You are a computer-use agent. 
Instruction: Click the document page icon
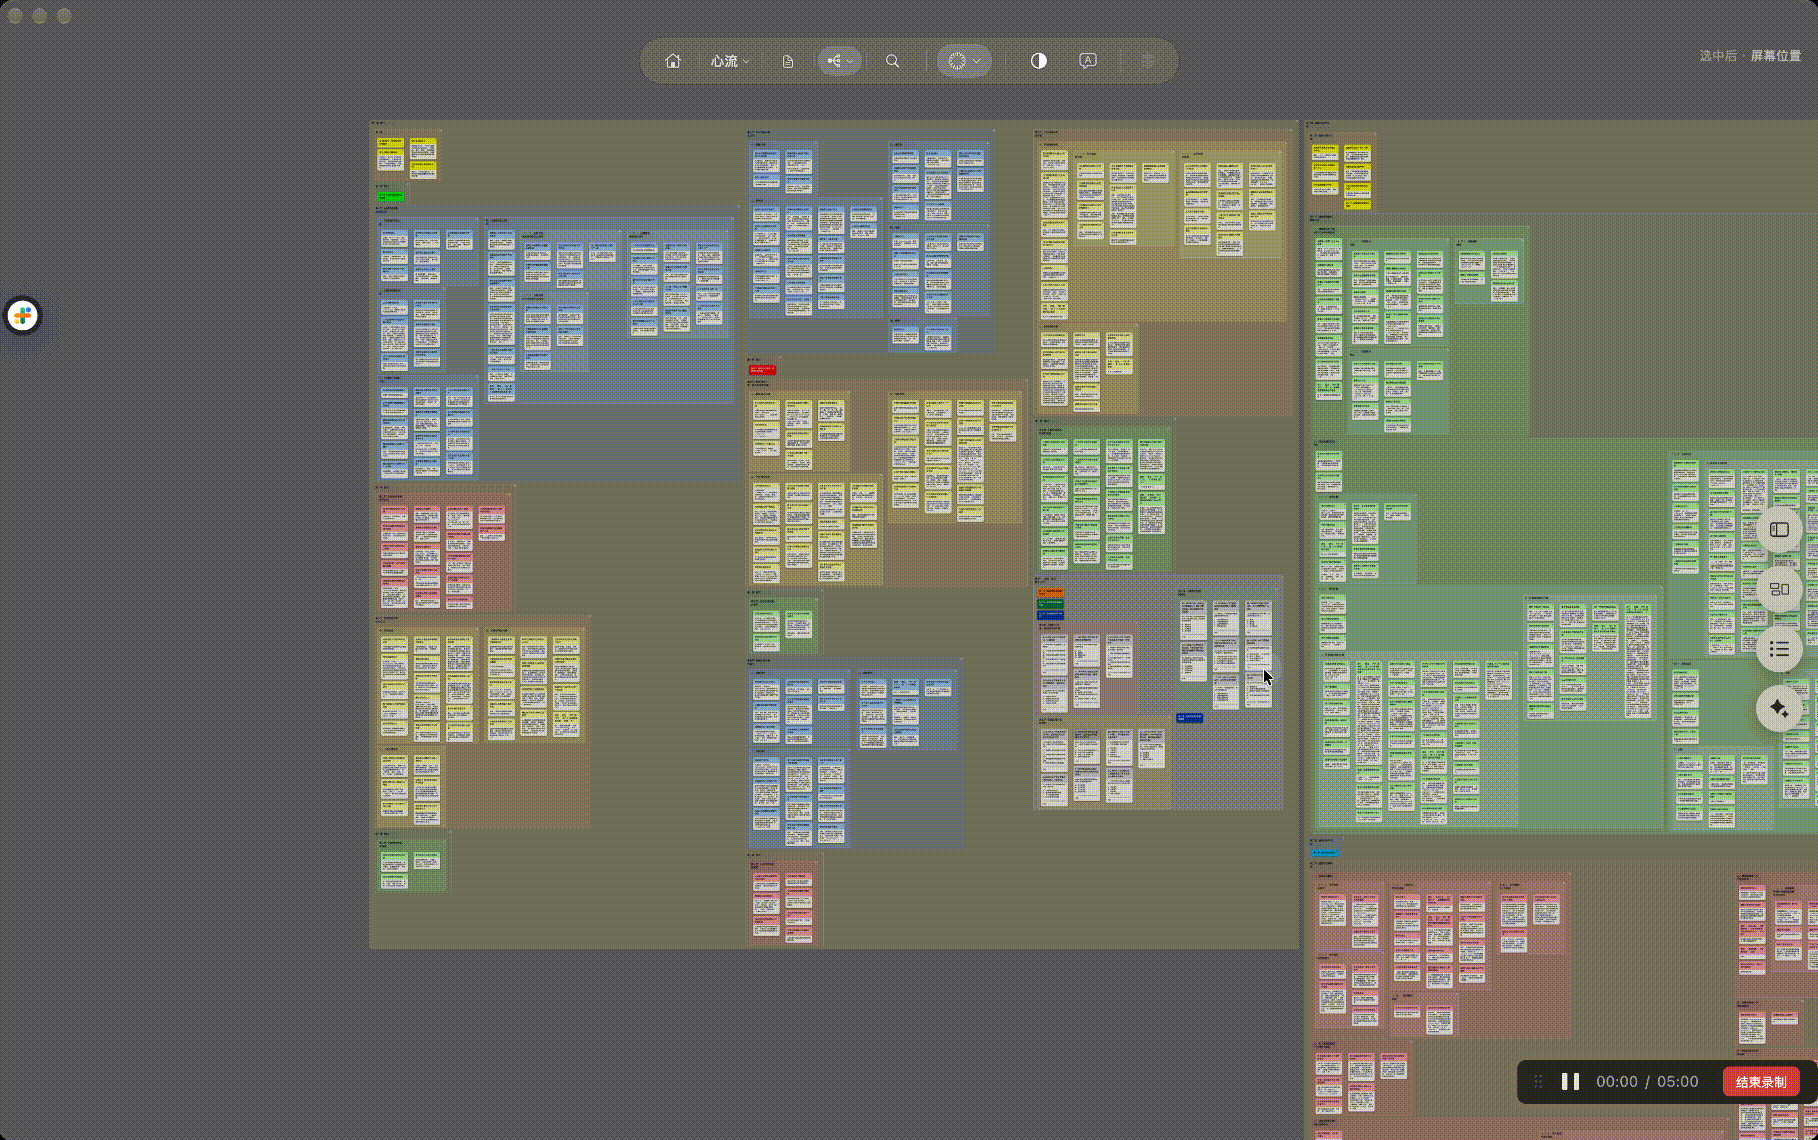[x=788, y=61]
